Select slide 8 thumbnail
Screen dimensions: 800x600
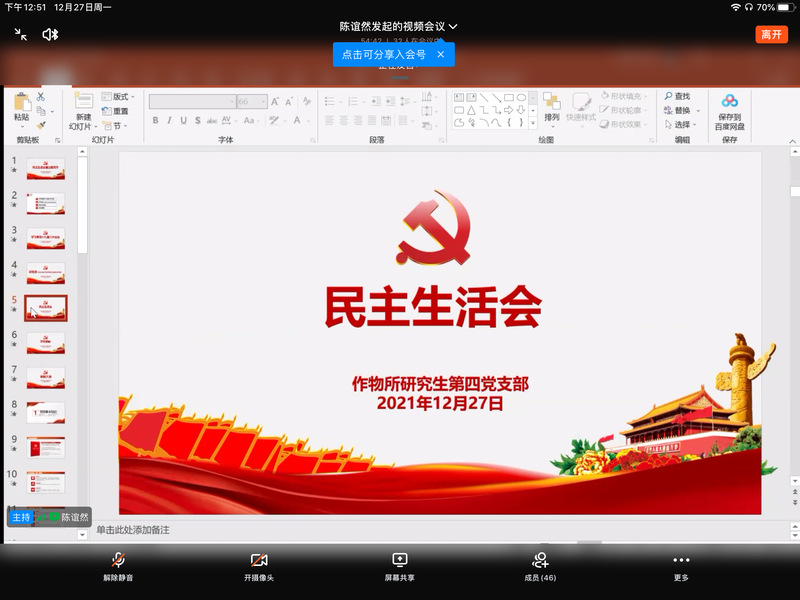[46, 413]
